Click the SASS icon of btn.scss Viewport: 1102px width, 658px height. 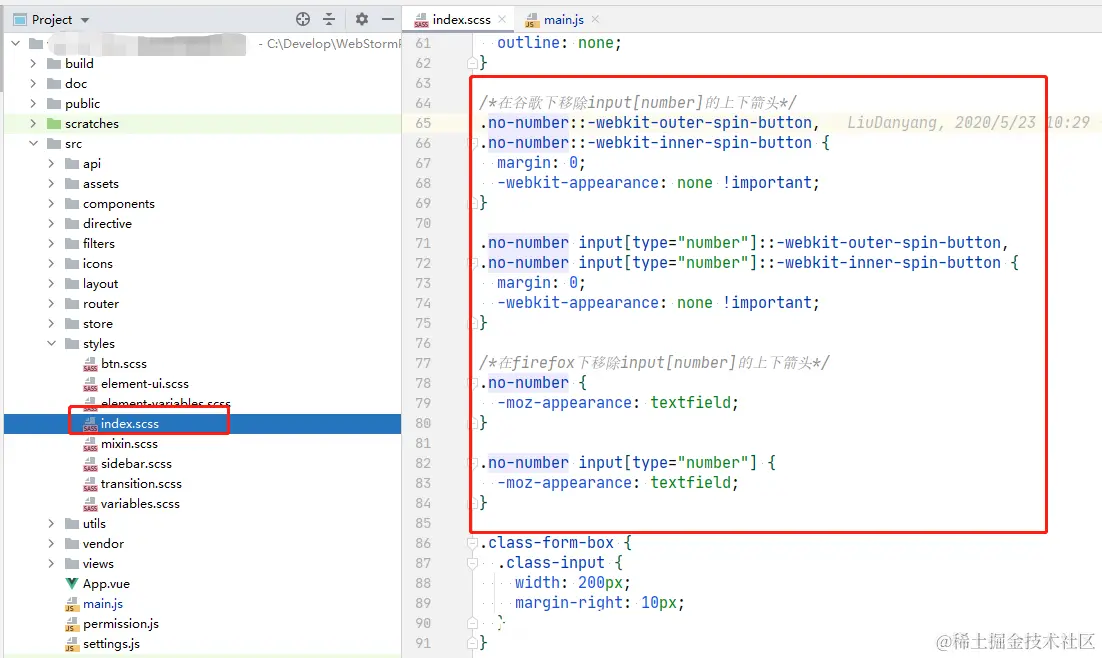click(x=90, y=365)
